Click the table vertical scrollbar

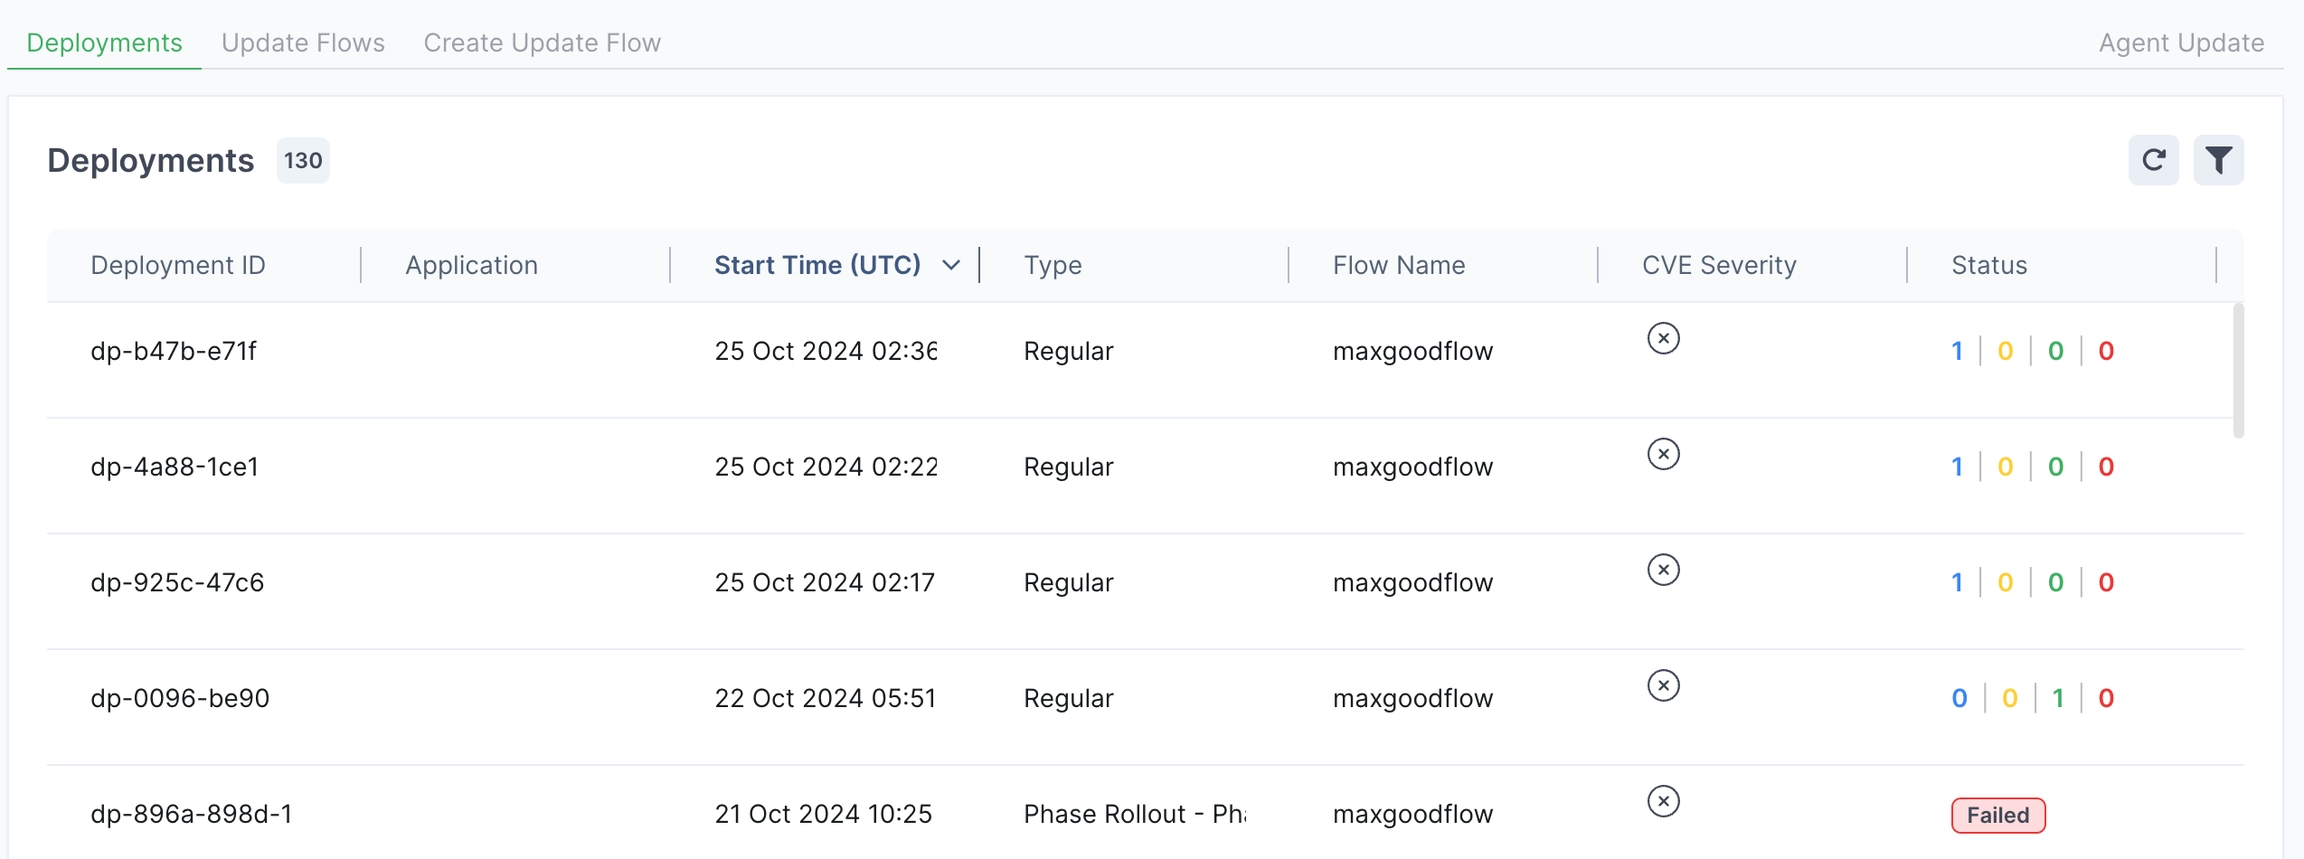[2238, 371]
